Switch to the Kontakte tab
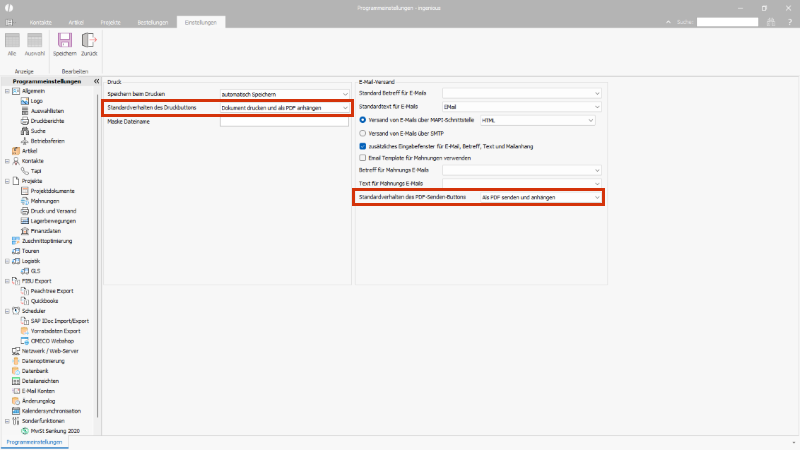The image size is (800, 450). click(40, 21)
